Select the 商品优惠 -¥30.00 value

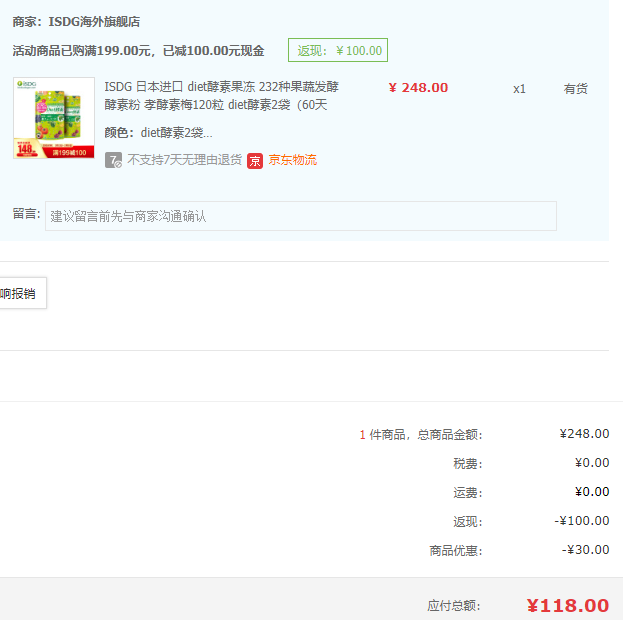click(x=586, y=550)
